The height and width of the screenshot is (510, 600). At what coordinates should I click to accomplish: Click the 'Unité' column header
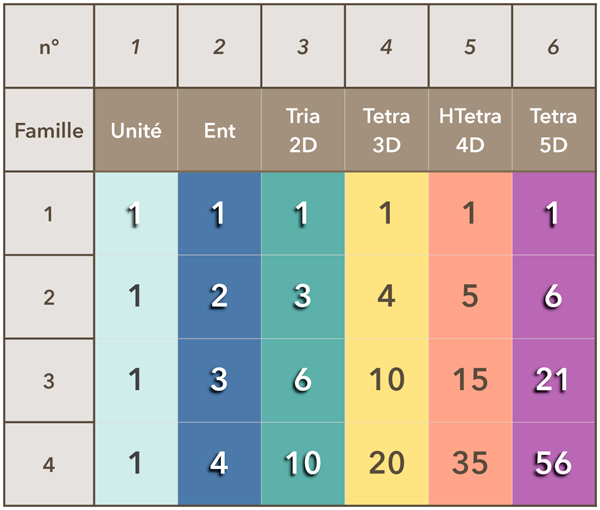pyautogui.click(x=137, y=131)
